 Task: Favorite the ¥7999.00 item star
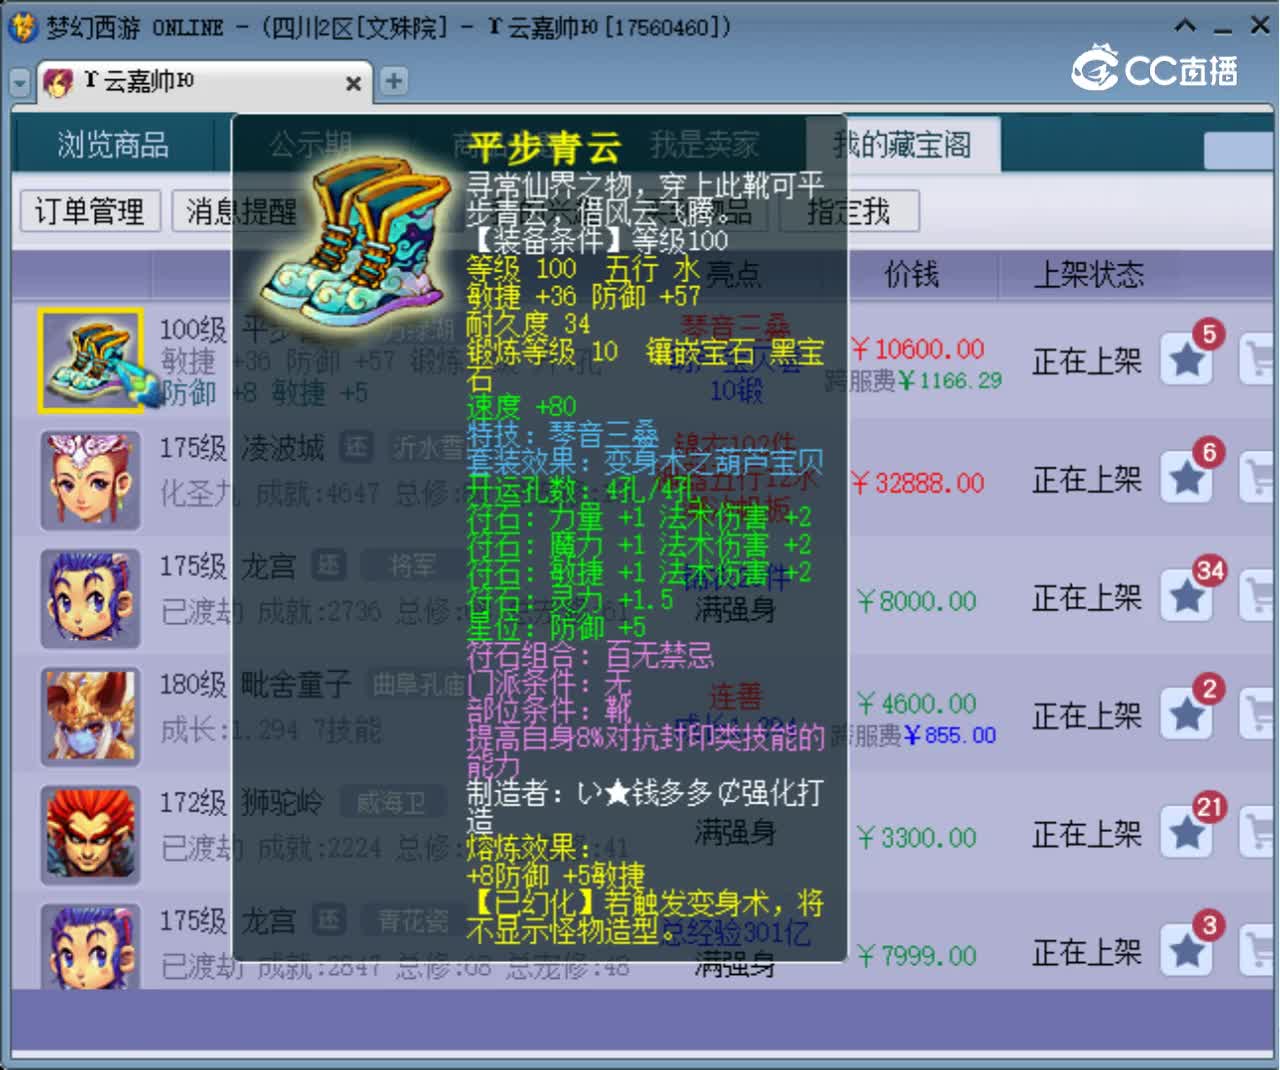coord(1187,951)
